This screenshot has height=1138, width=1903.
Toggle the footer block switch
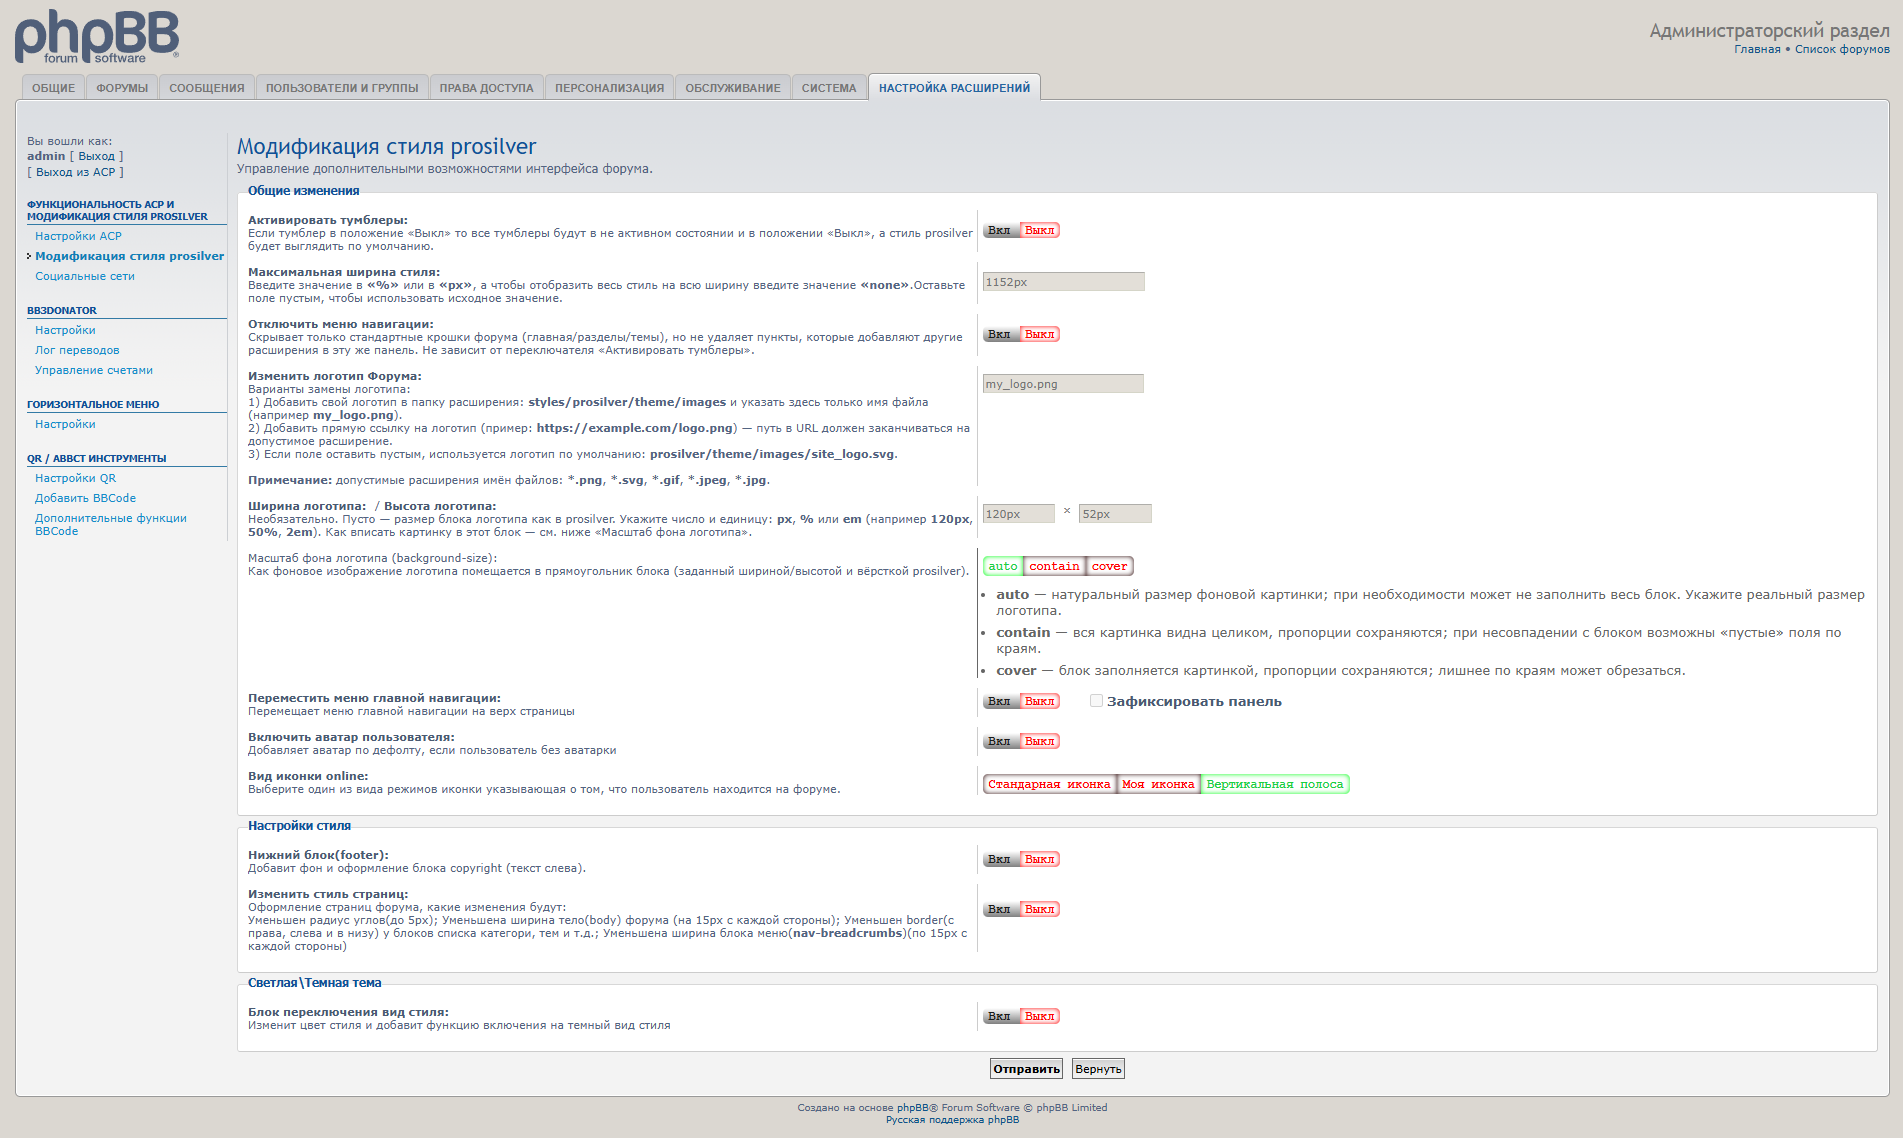[x=1021, y=860]
